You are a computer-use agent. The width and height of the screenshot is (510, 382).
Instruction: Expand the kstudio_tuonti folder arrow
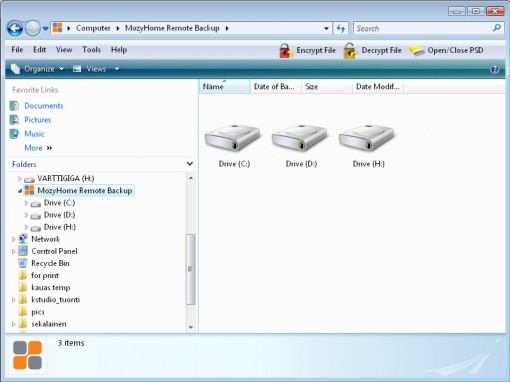pos(13,300)
